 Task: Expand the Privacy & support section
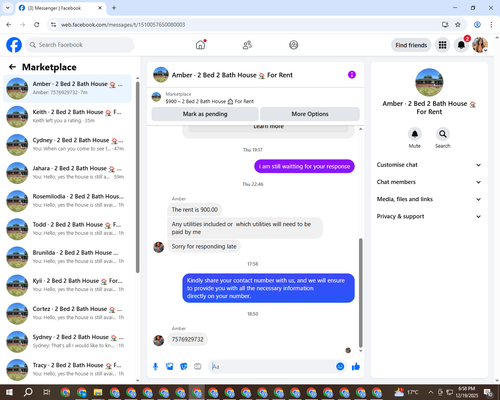[429, 216]
